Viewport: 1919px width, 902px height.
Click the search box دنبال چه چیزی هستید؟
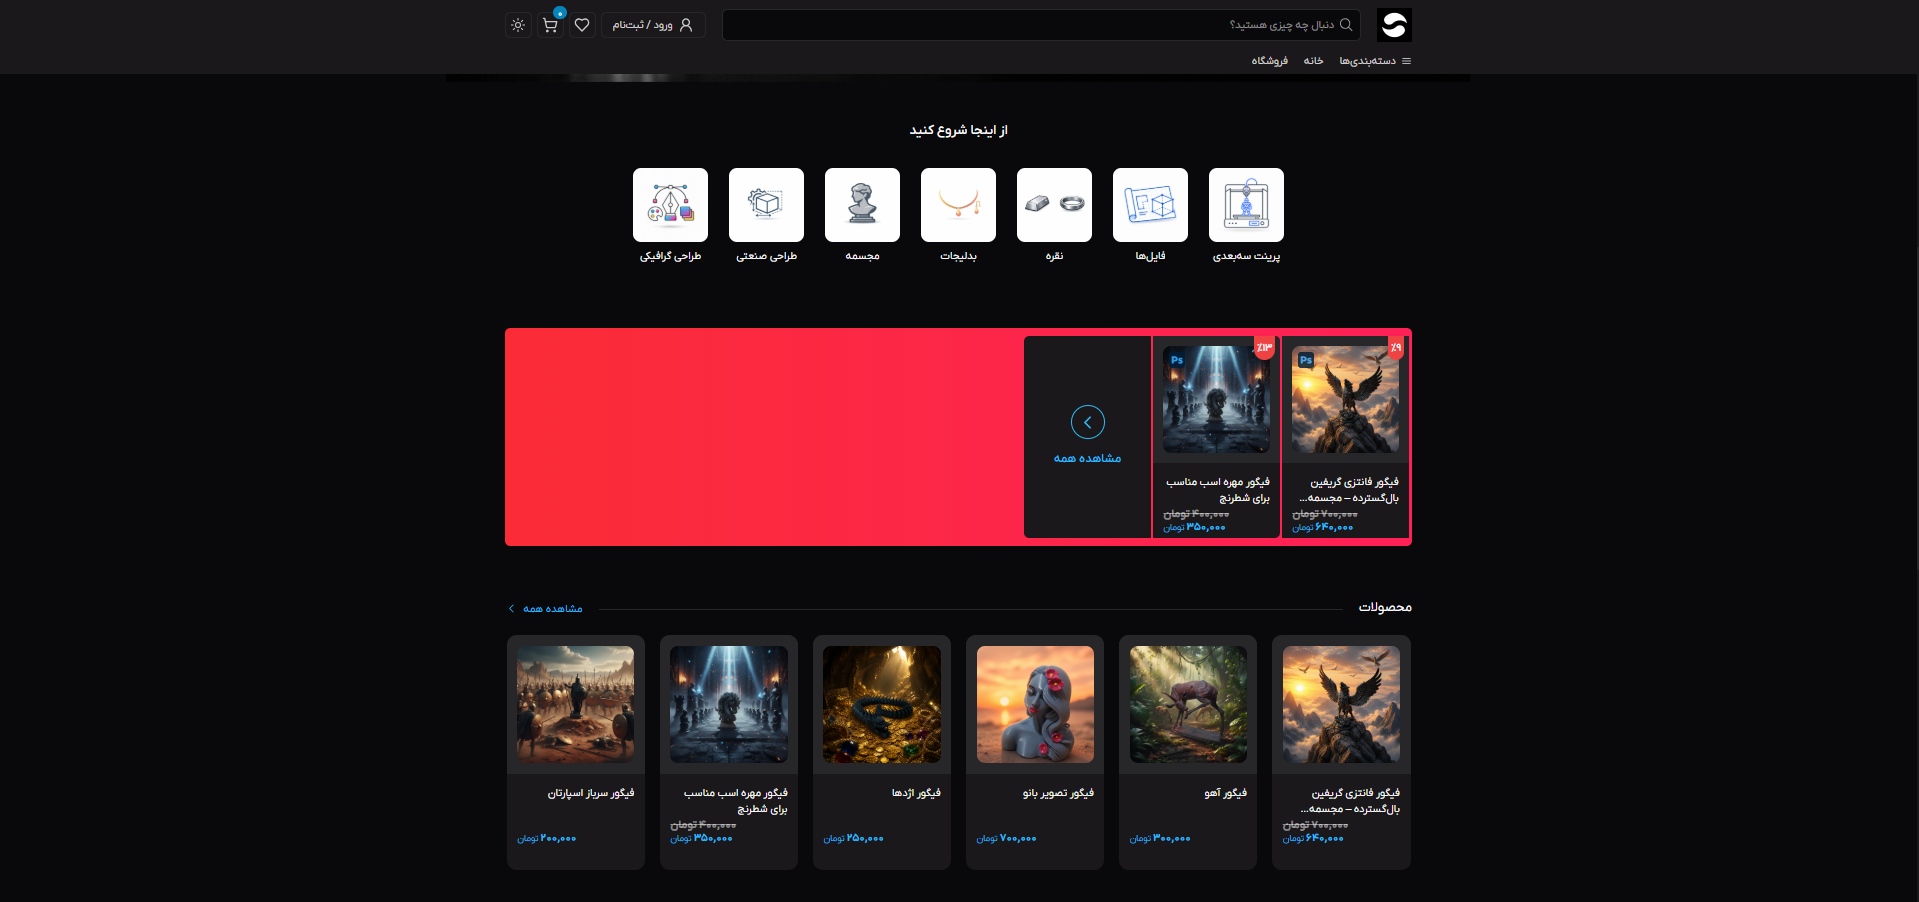(1041, 25)
